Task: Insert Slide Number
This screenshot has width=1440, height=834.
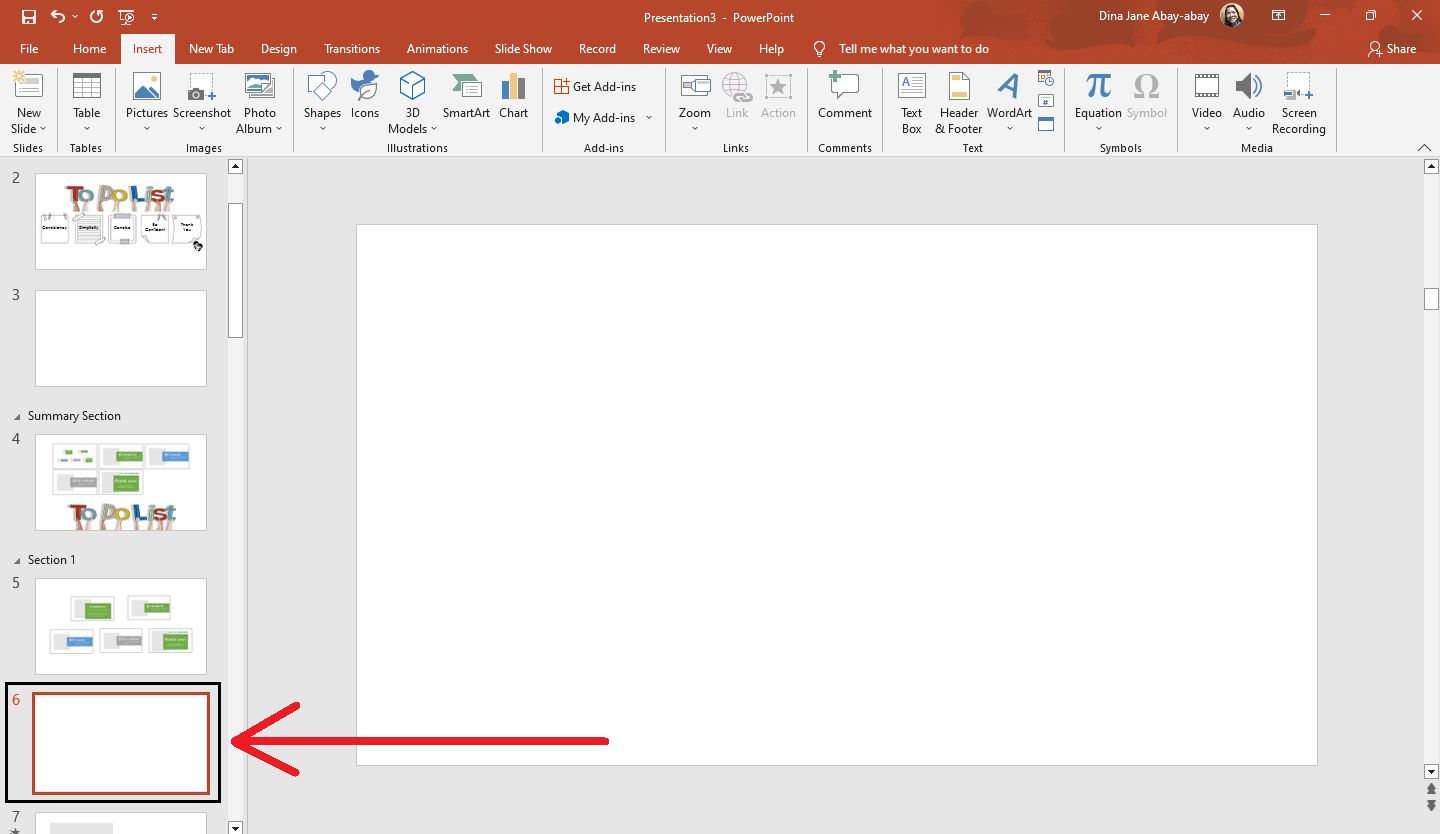Action: coord(1046,99)
